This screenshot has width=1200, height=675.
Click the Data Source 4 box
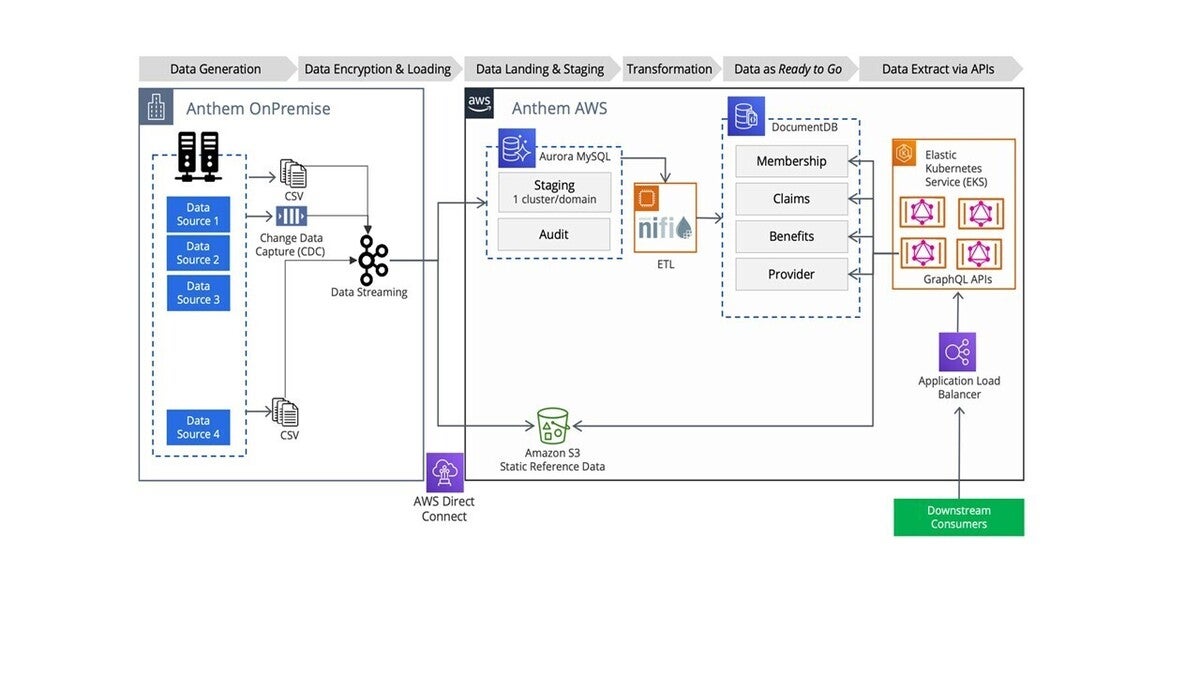point(198,427)
